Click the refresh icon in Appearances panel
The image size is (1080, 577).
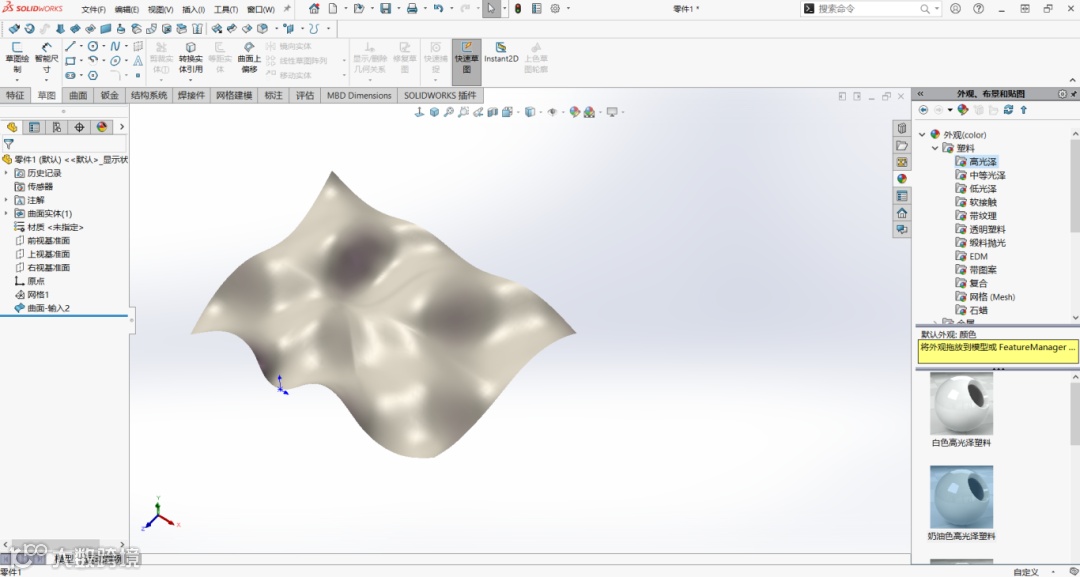[1008, 109]
